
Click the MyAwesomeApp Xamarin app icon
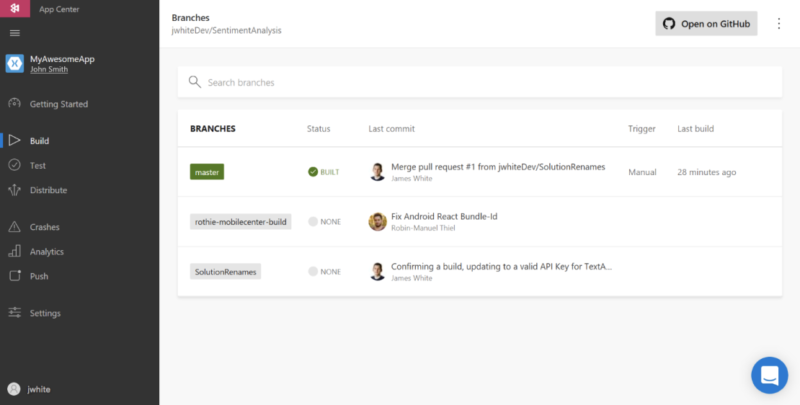[15, 64]
